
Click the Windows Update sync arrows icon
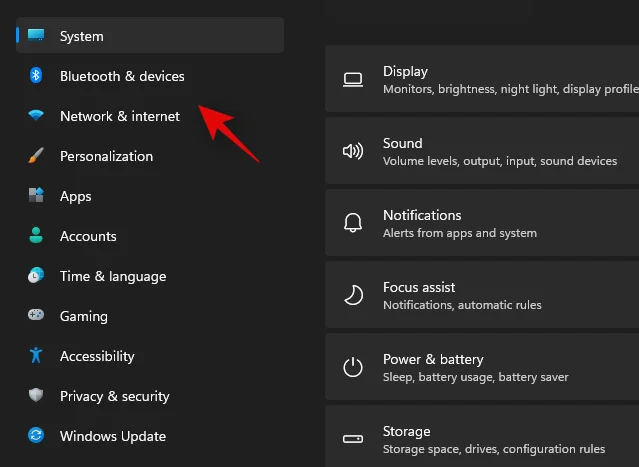(x=36, y=436)
